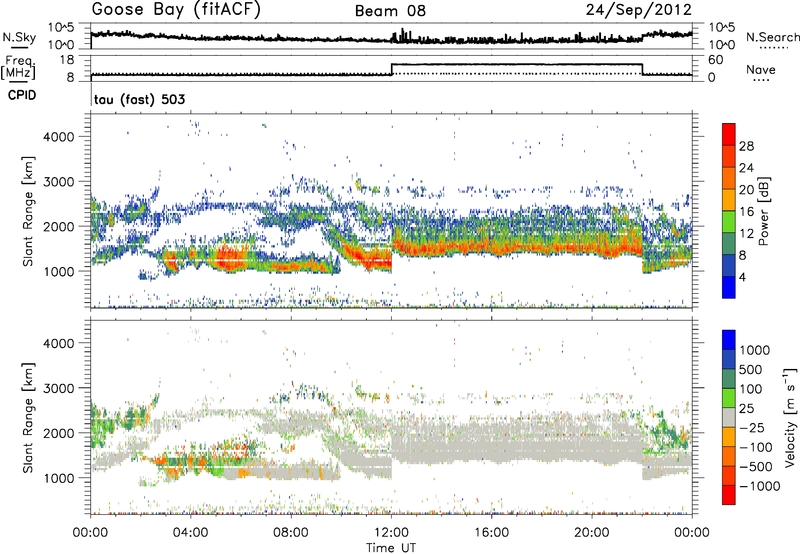Click '1000' on the velocity panel range axis

tap(59, 478)
